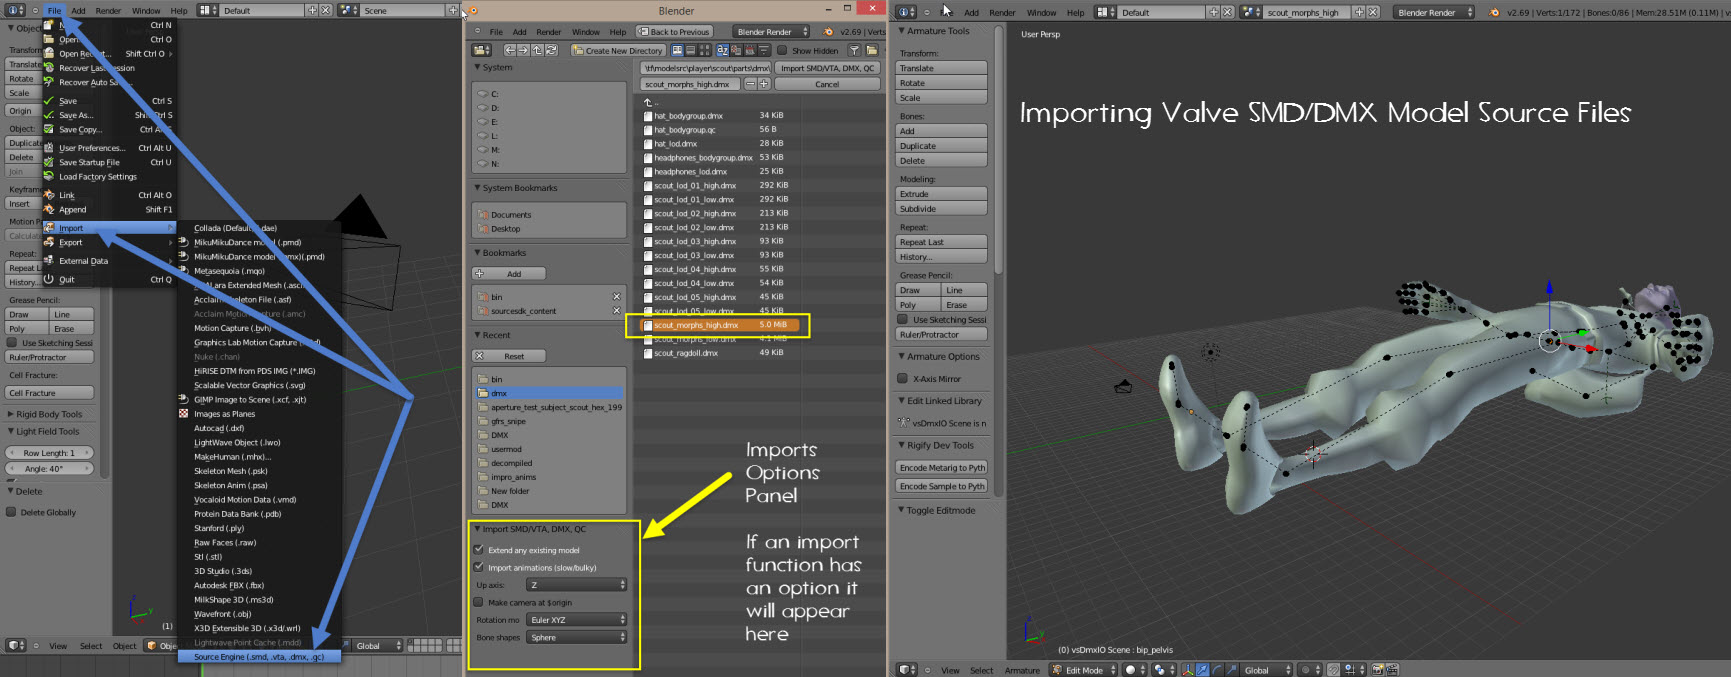The image size is (1731, 677).
Task: Enable Make camera at $origin checkbox
Action: (x=479, y=602)
